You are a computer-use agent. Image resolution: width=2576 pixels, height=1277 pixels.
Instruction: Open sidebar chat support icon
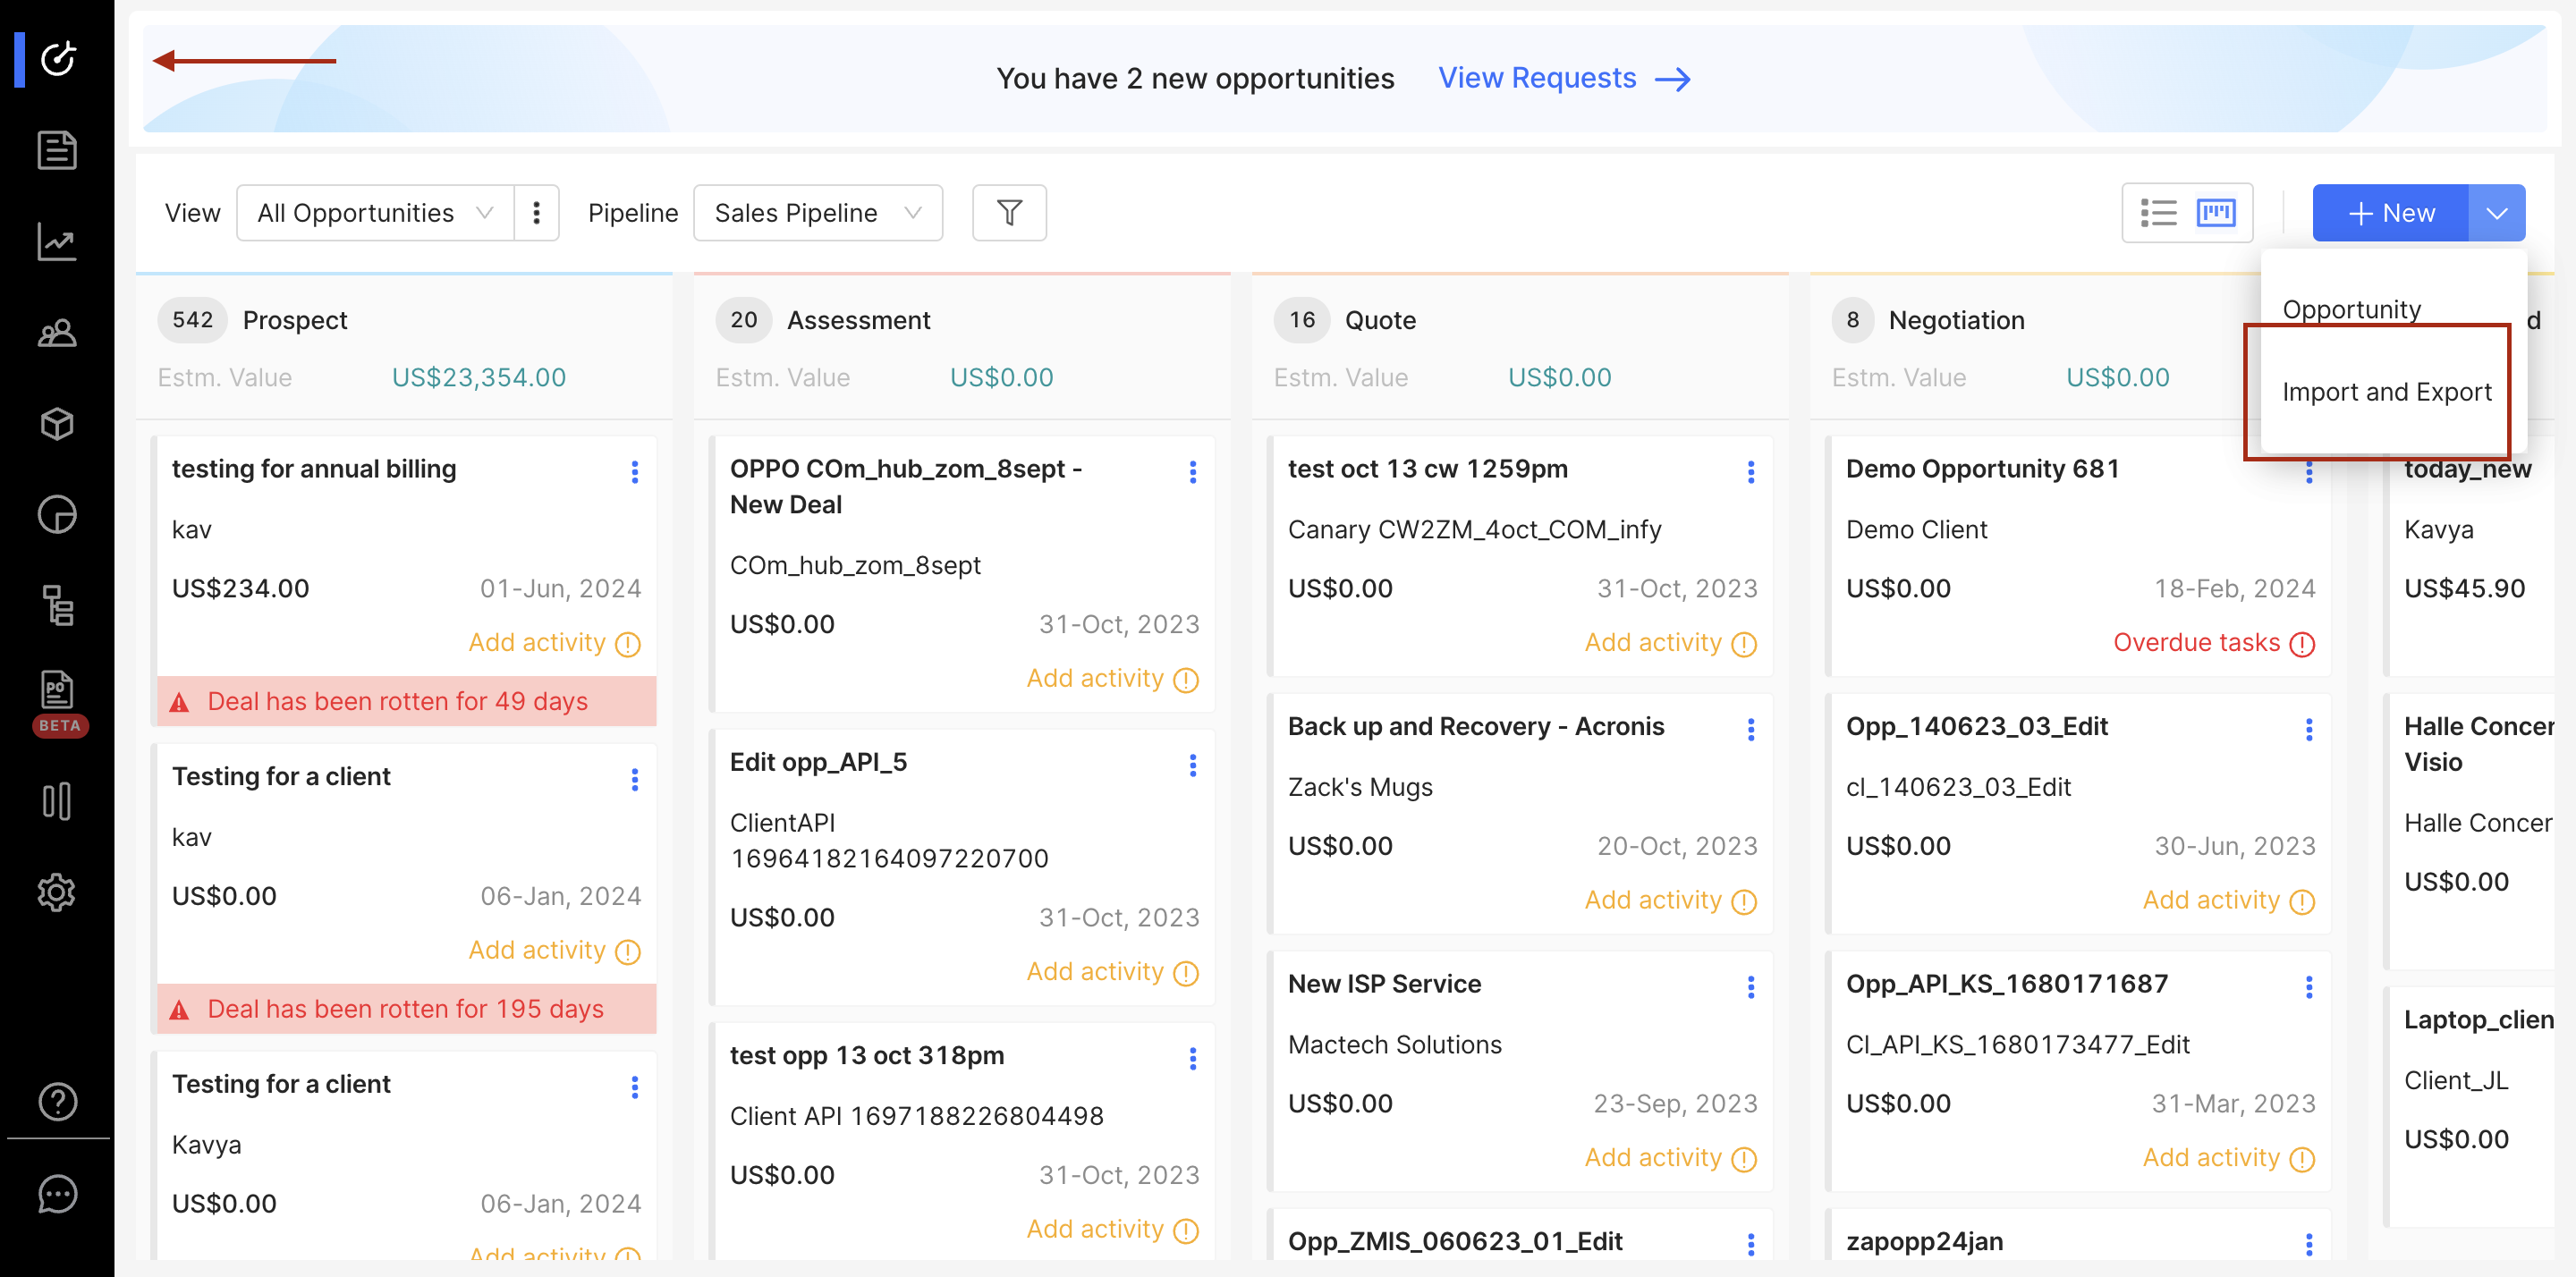tap(57, 1193)
